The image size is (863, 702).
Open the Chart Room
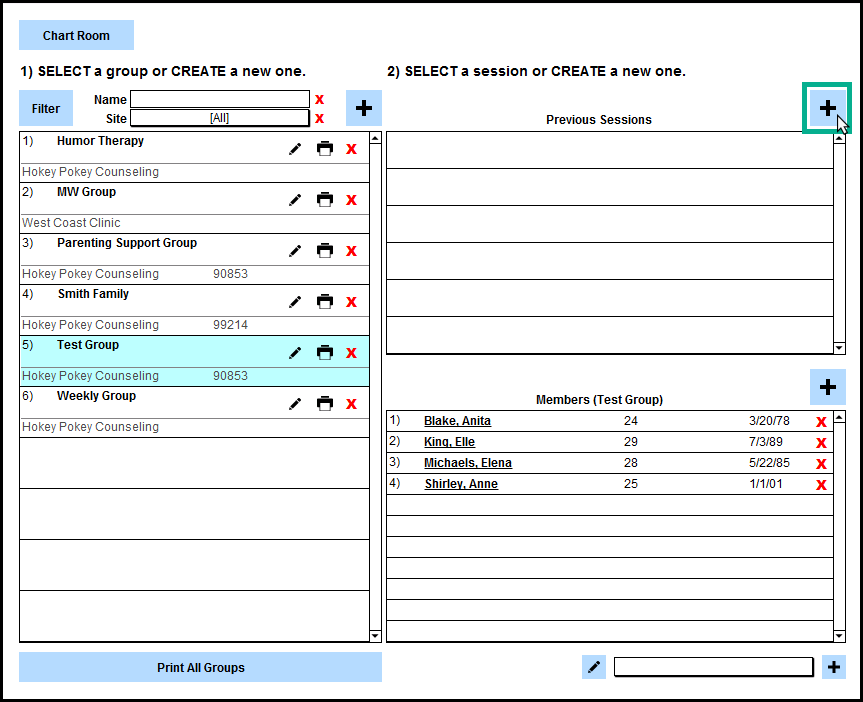(76, 36)
